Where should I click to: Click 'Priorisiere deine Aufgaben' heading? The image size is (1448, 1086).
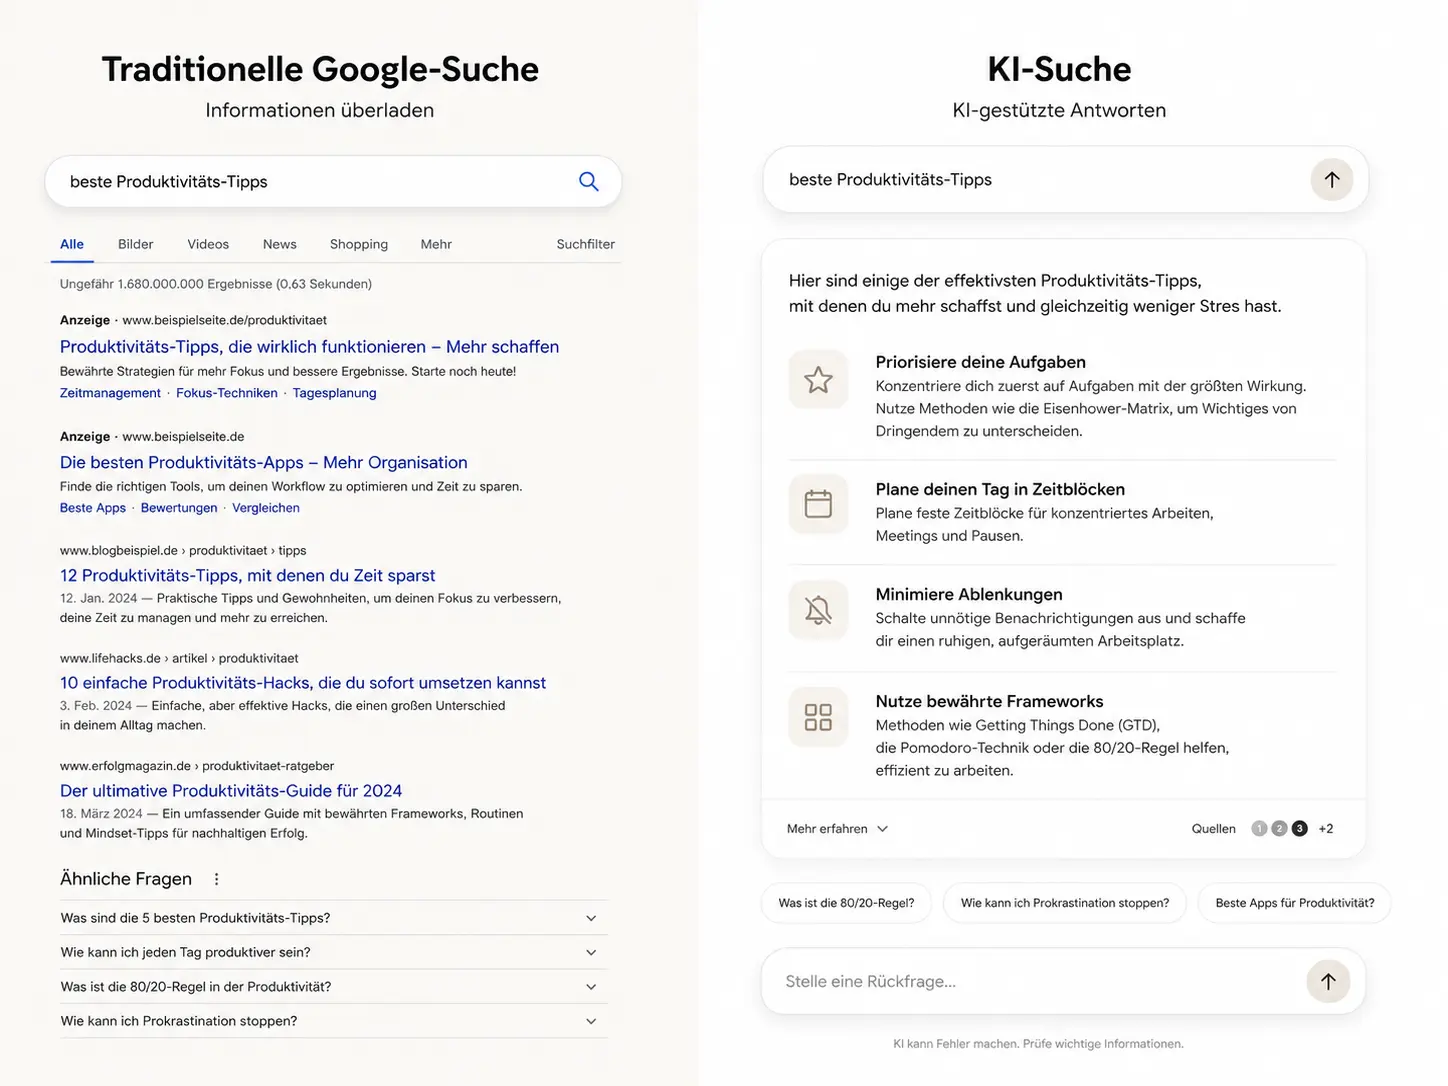[981, 362]
